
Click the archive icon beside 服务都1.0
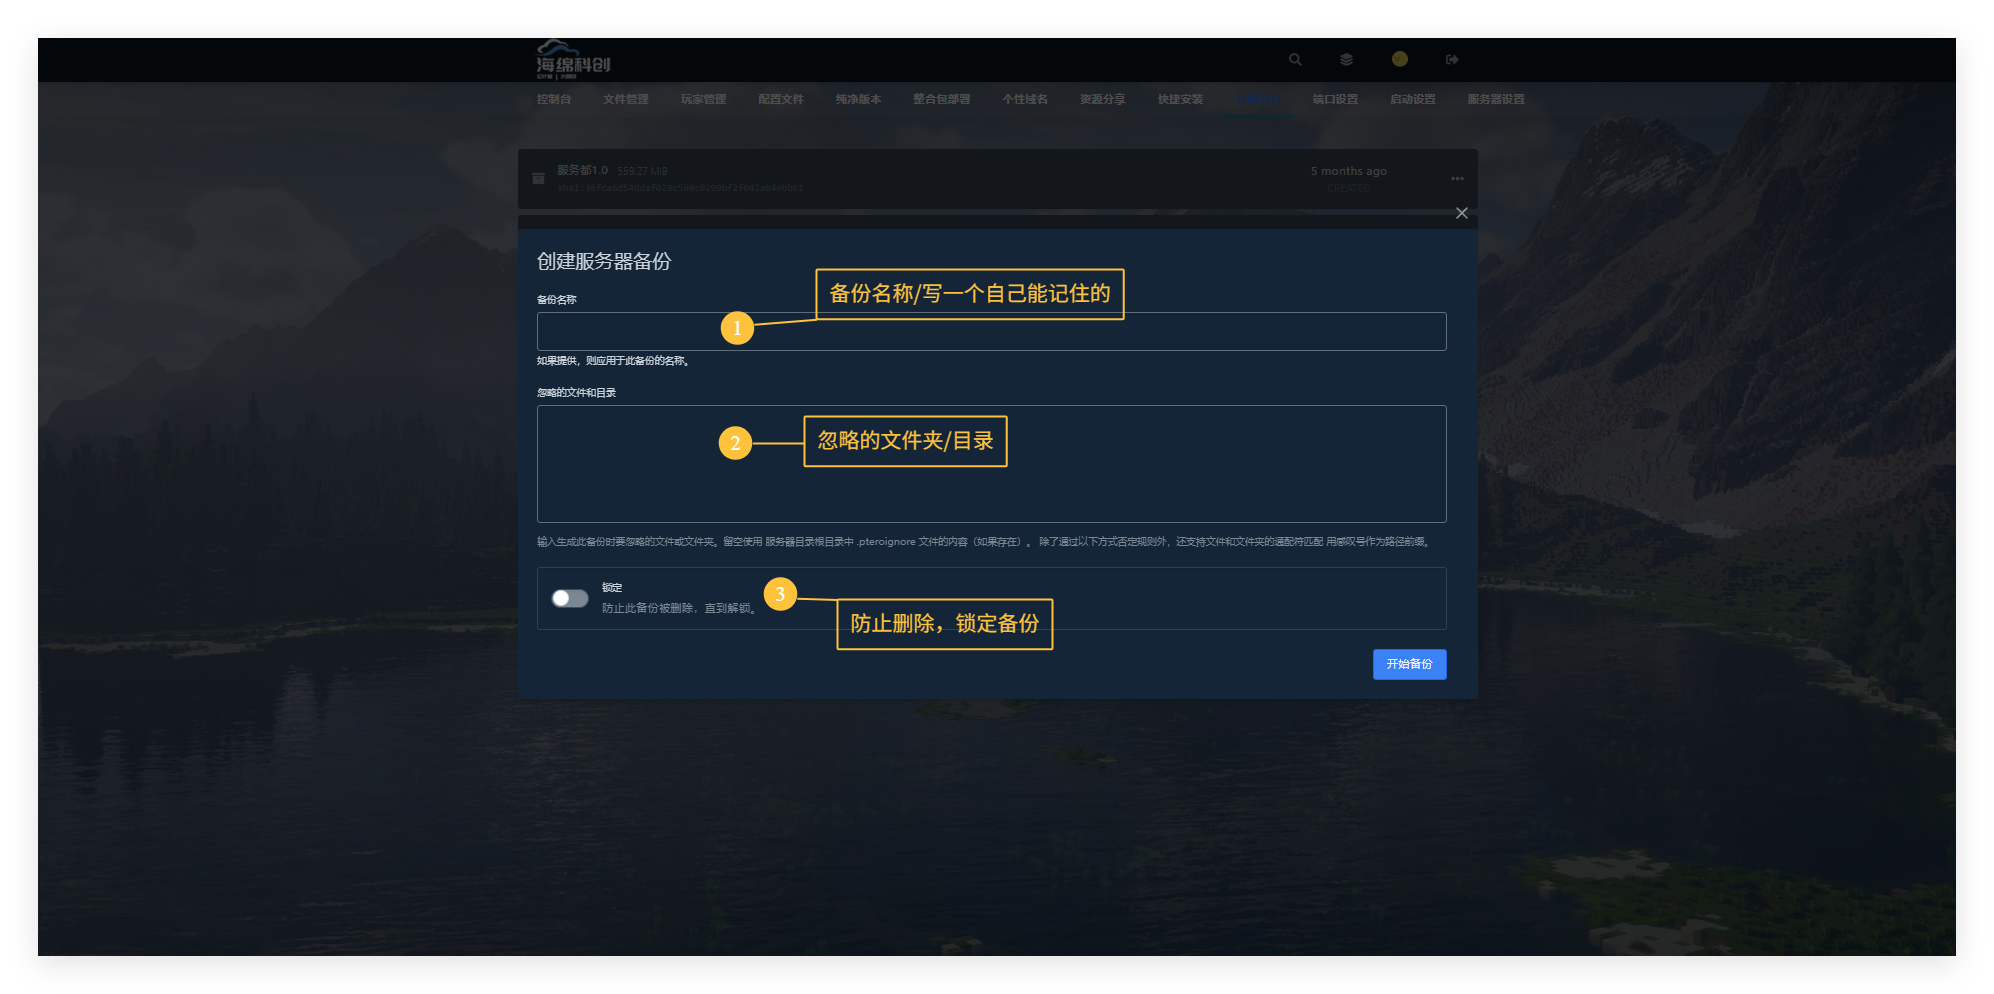[538, 178]
